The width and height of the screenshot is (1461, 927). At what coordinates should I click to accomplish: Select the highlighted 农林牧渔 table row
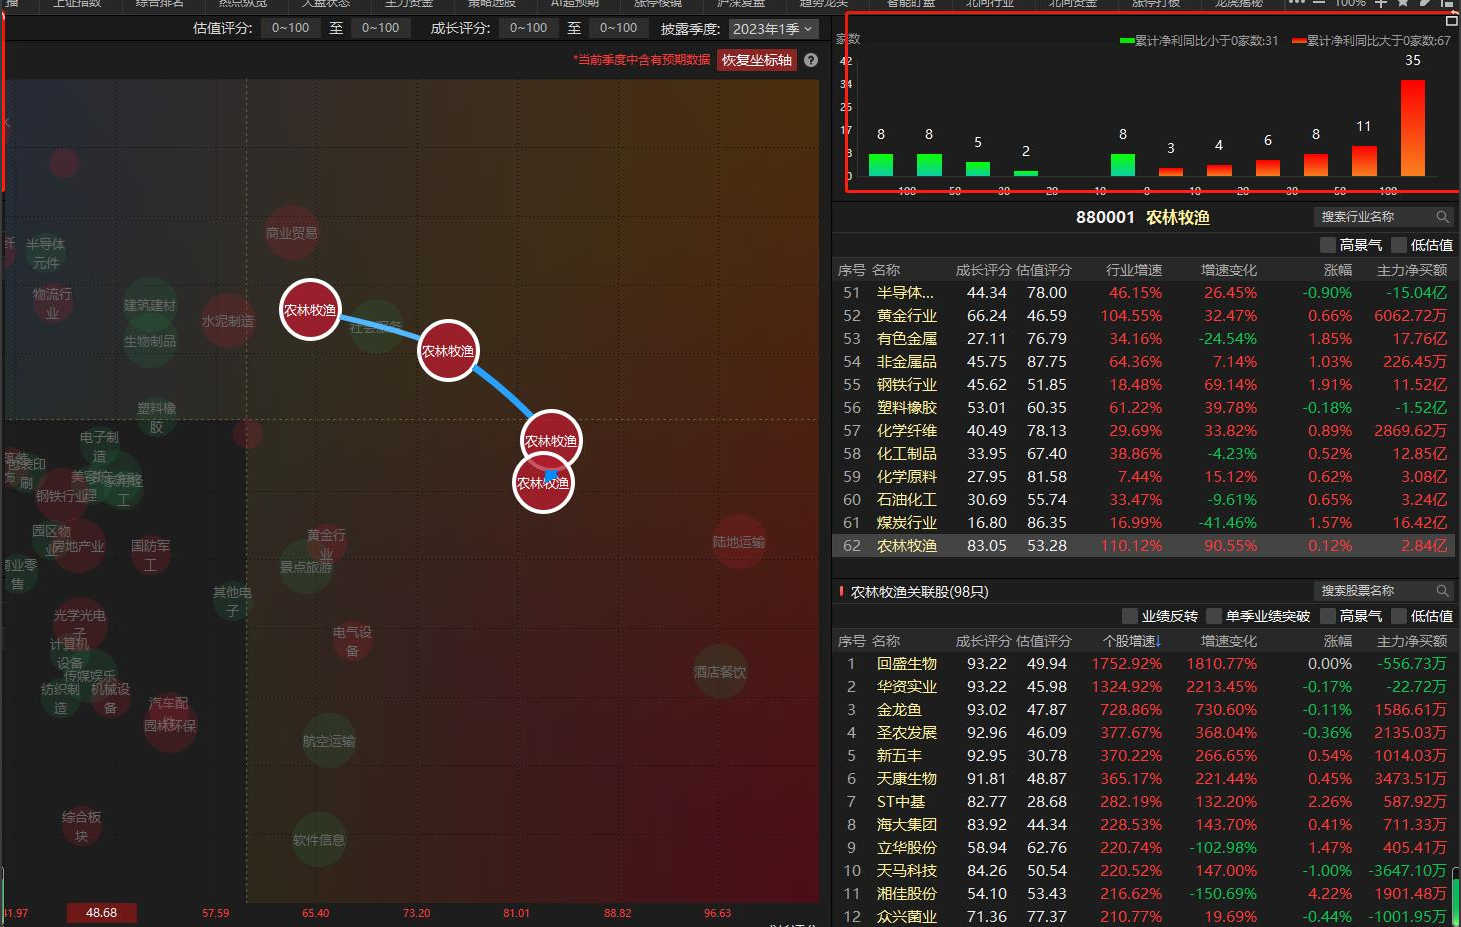[x=1143, y=546]
